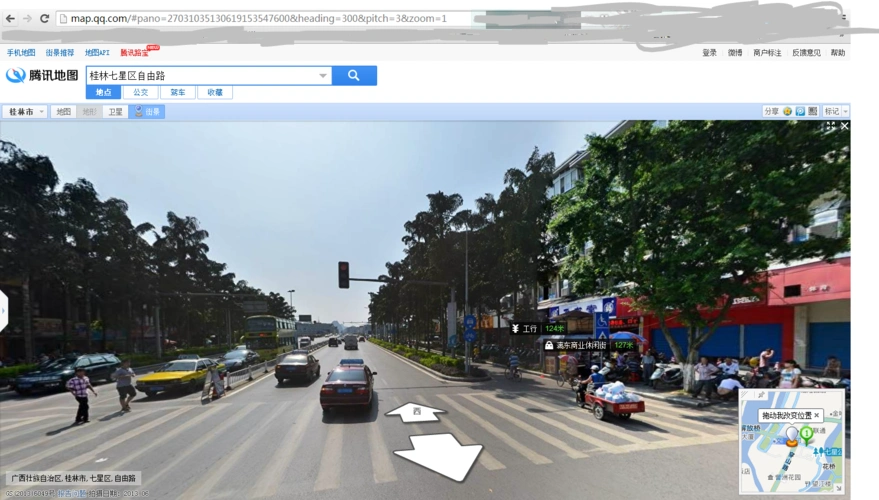Select the 驾车 driving tab

[x=178, y=92]
